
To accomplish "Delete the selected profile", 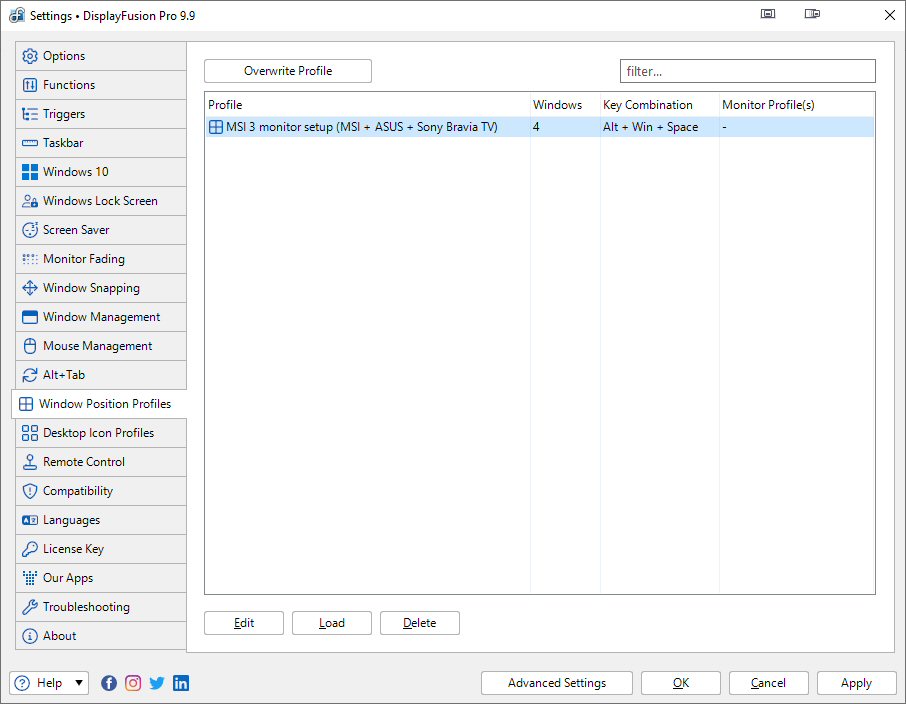I will click(x=420, y=623).
